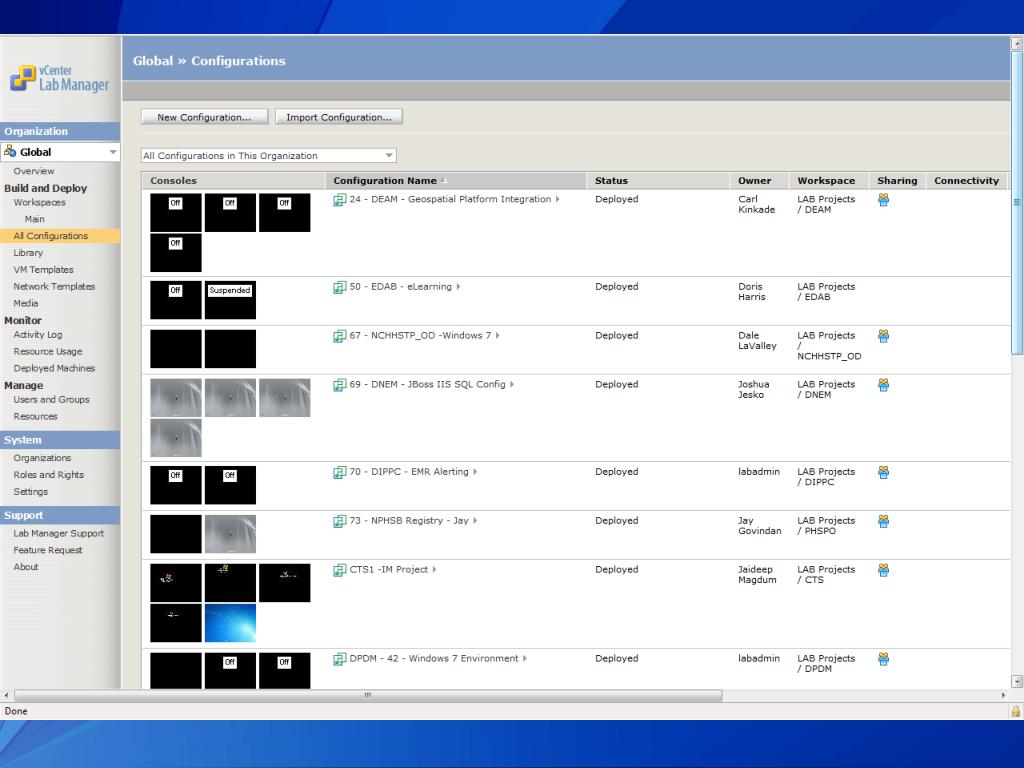Click the horizontal scrollbar right arrow
Viewport: 1024px width, 768px height.
pyautogui.click(x=1004, y=696)
